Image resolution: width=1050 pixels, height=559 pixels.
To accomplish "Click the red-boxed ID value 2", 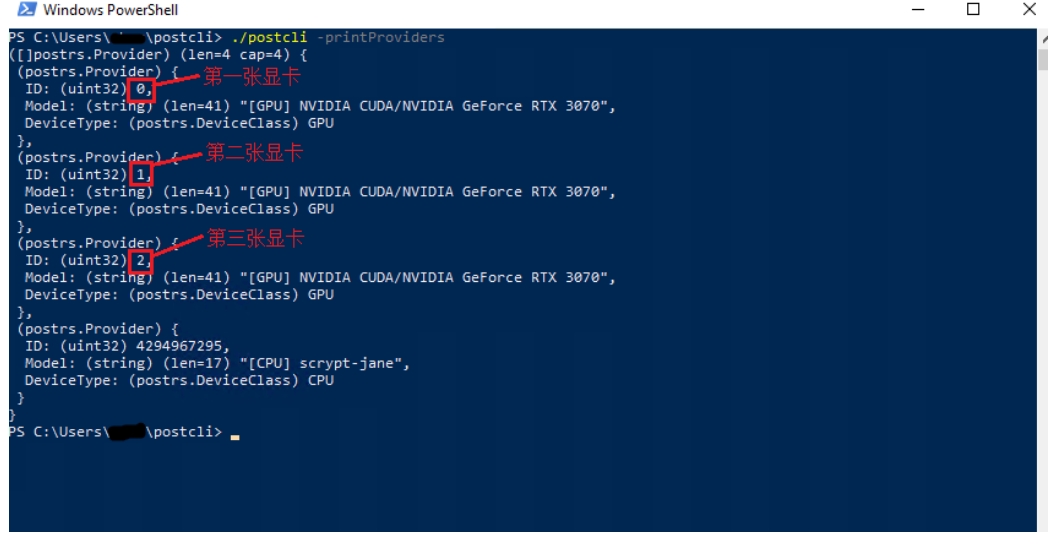I will pyautogui.click(x=141, y=260).
